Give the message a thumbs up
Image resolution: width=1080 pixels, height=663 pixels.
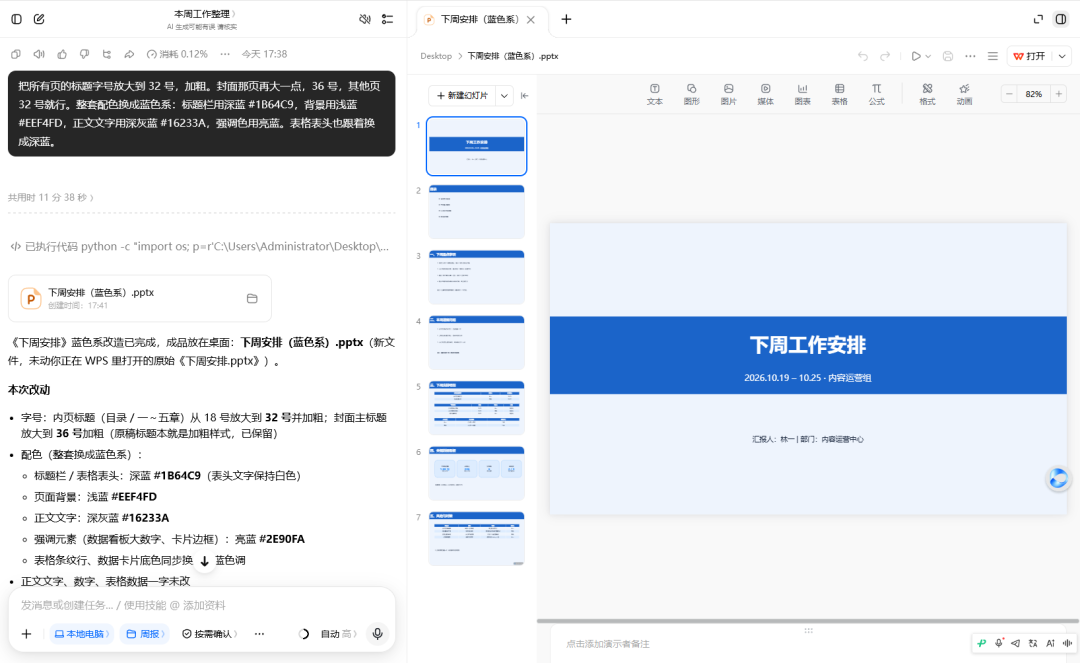click(x=62, y=54)
